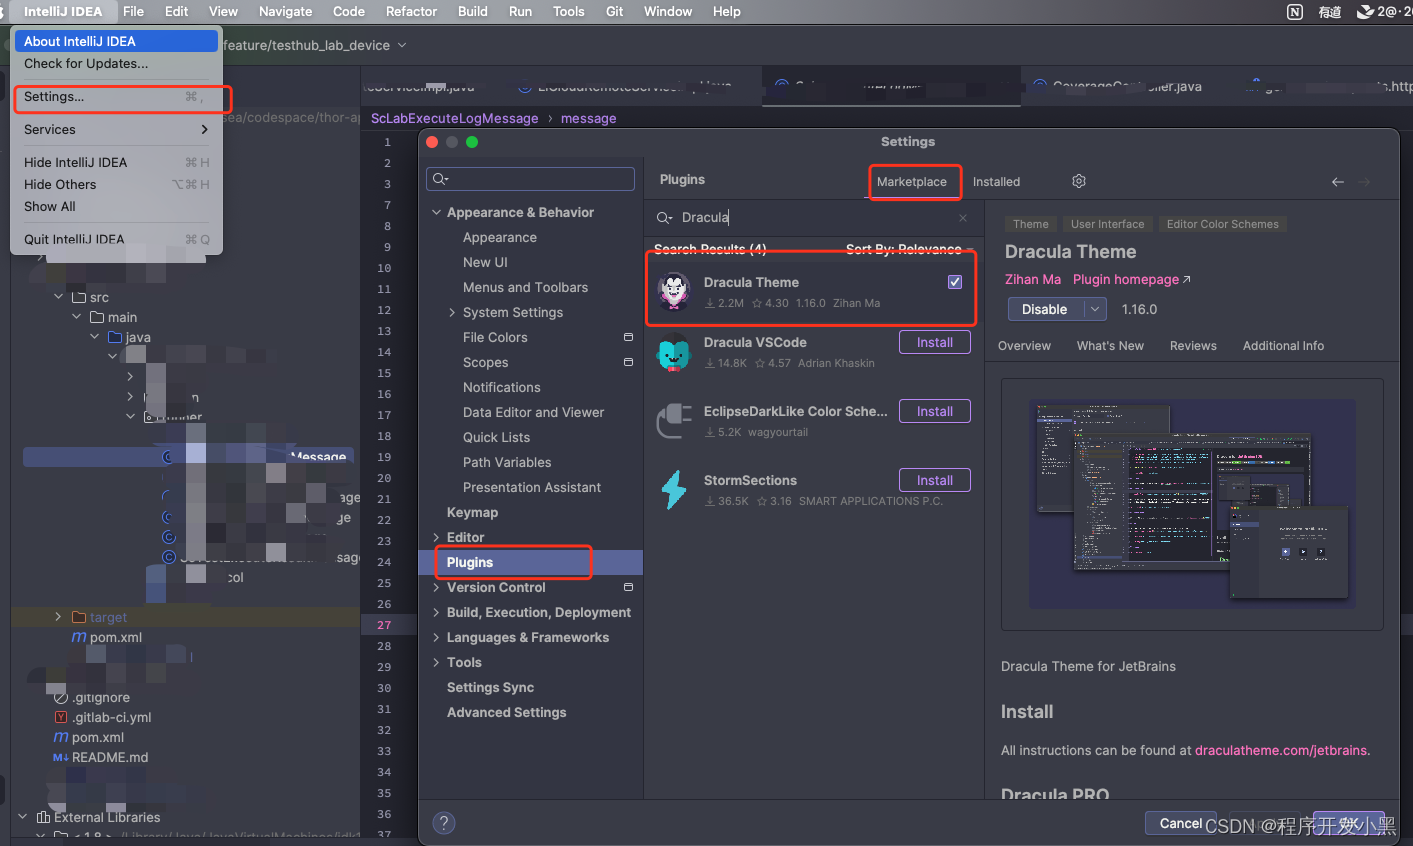Image resolution: width=1413 pixels, height=846 pixels.
Task: Click the Youdao icon in menu bar
Action: coord(1330,12)
